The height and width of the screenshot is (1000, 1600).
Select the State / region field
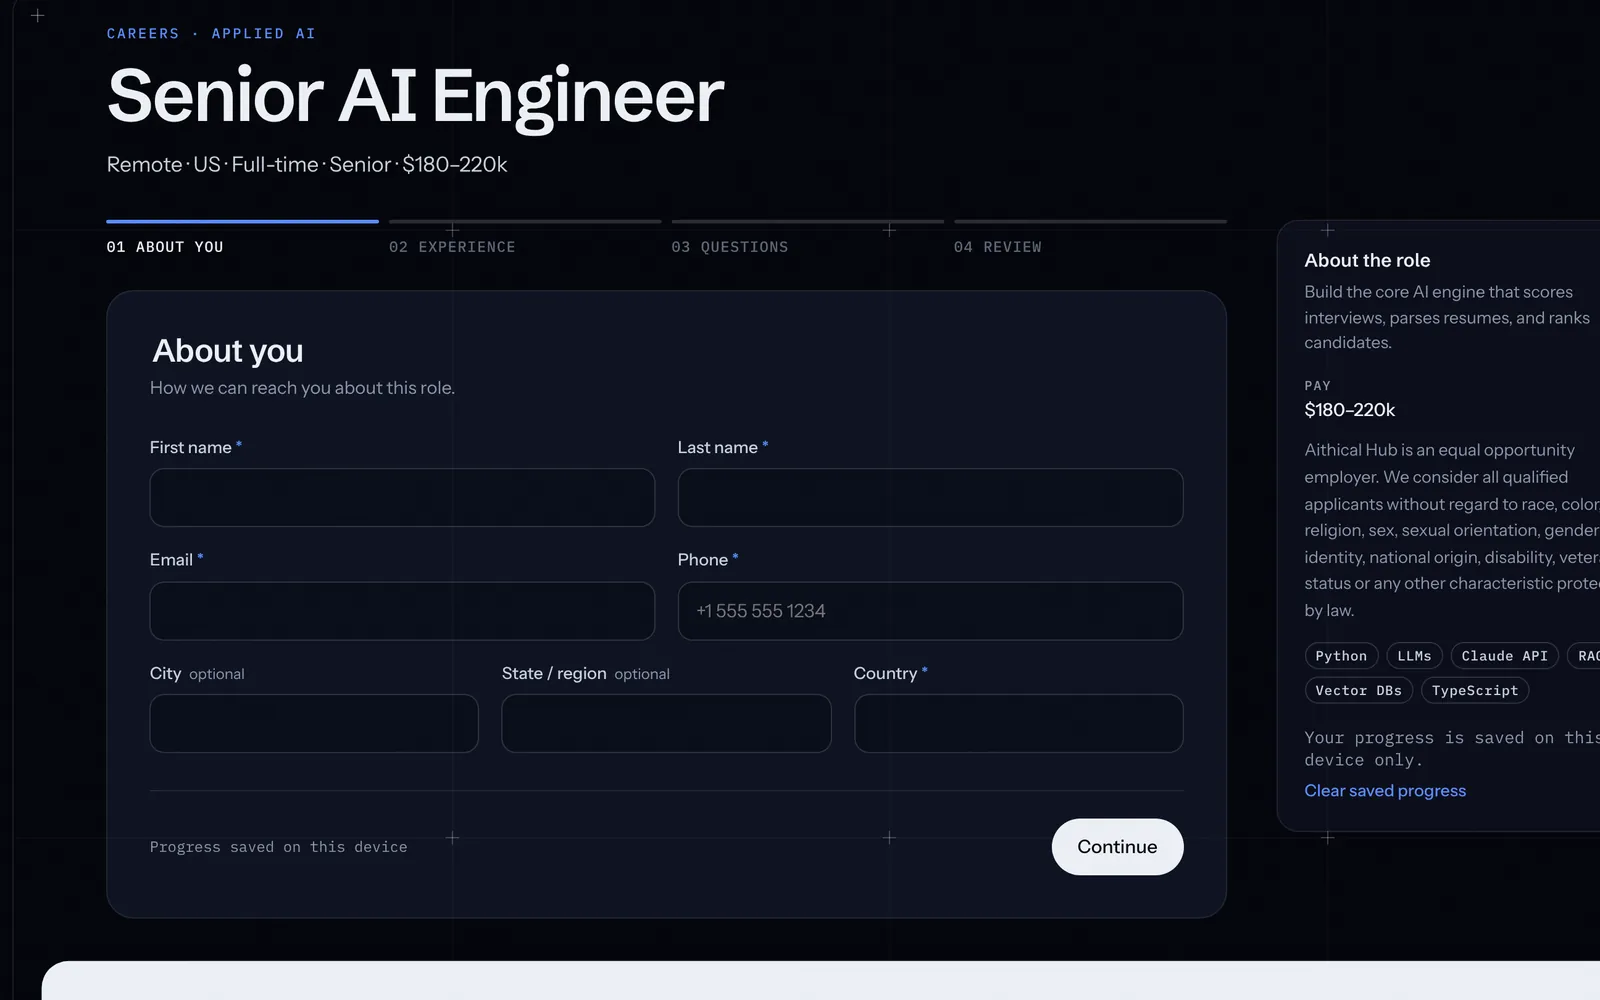tap(666, 724)
